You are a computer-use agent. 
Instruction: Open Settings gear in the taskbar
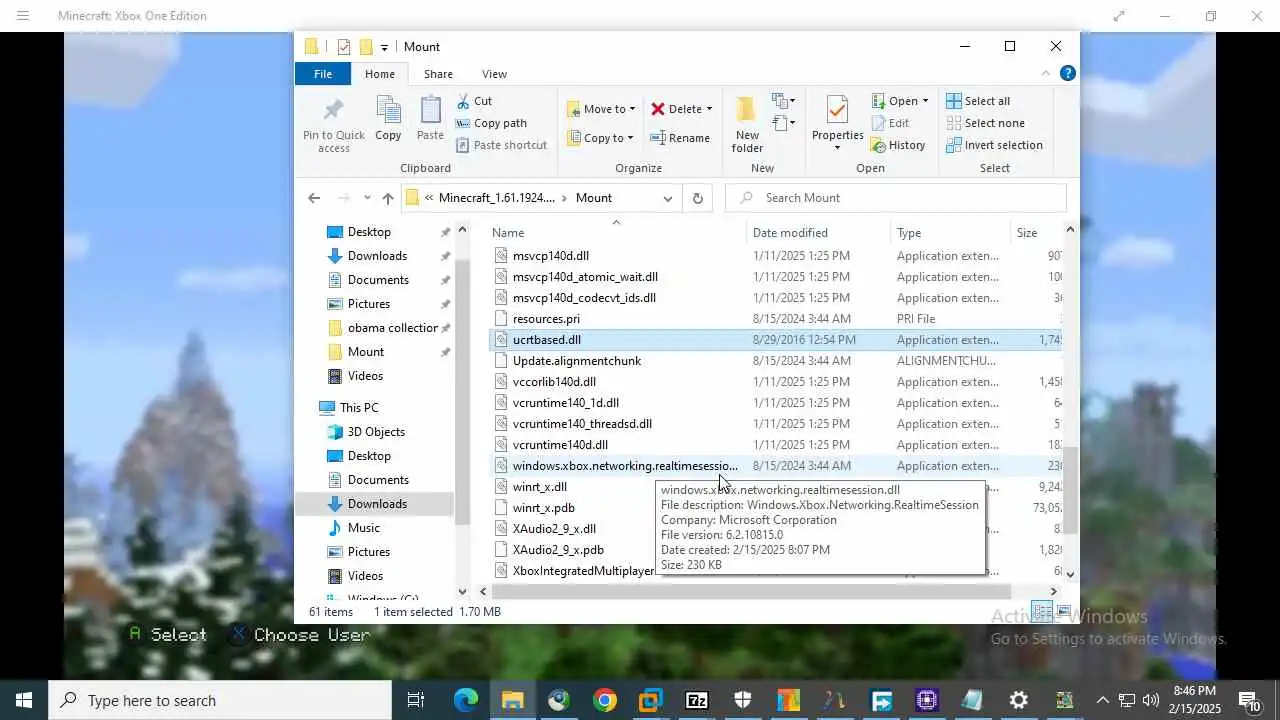pyautogui.click(x=1018, y=700)
